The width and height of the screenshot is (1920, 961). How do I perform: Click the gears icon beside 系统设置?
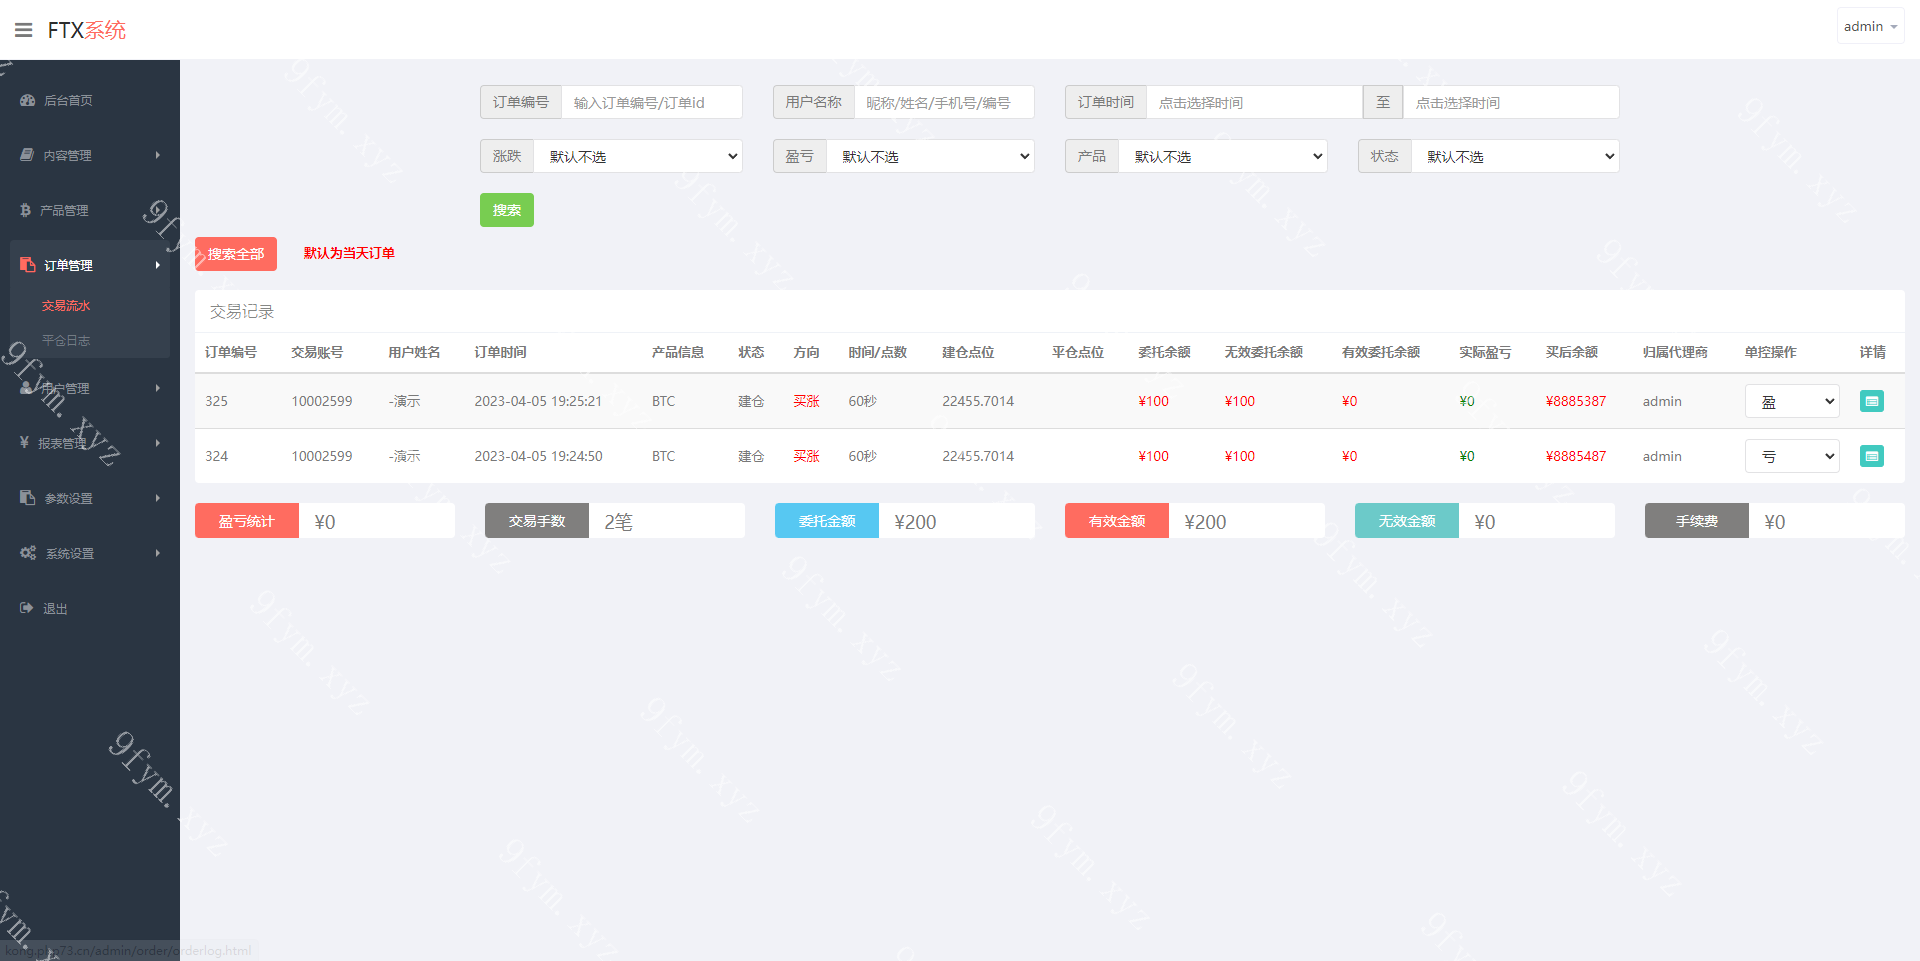(x=28, y=553)
